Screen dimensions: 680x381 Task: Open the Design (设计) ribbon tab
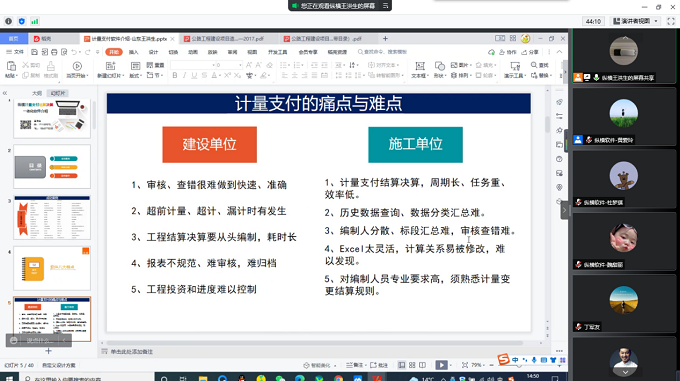click(154, 52)
